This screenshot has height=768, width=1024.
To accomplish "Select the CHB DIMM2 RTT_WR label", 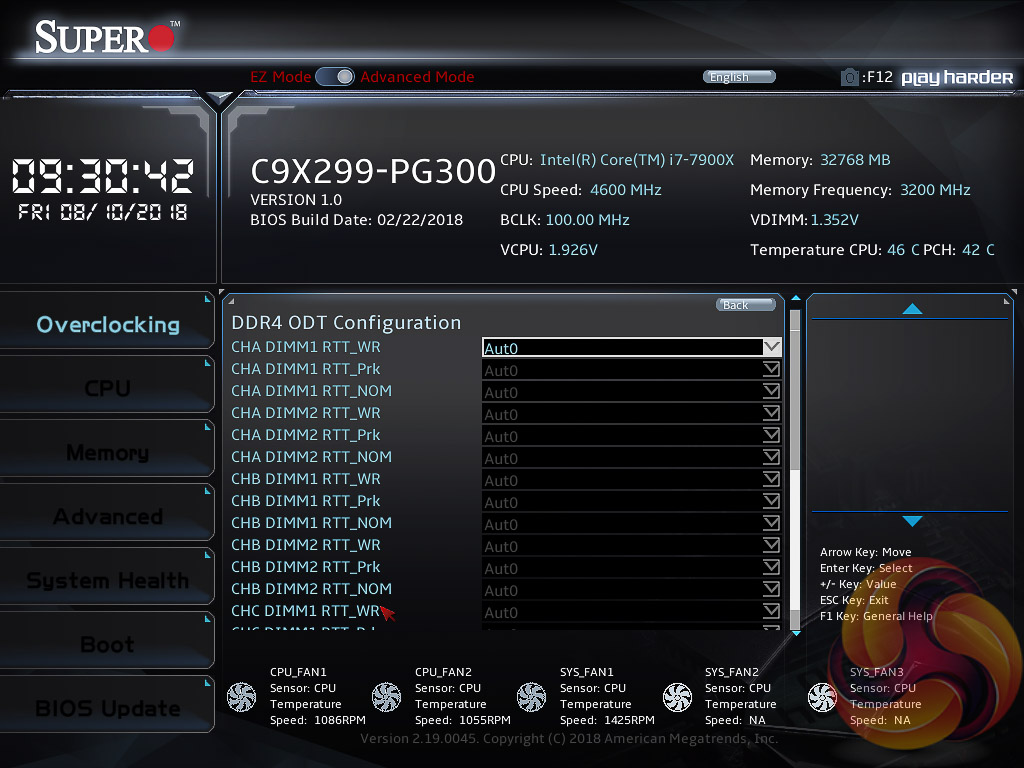I will pos(306,545).
